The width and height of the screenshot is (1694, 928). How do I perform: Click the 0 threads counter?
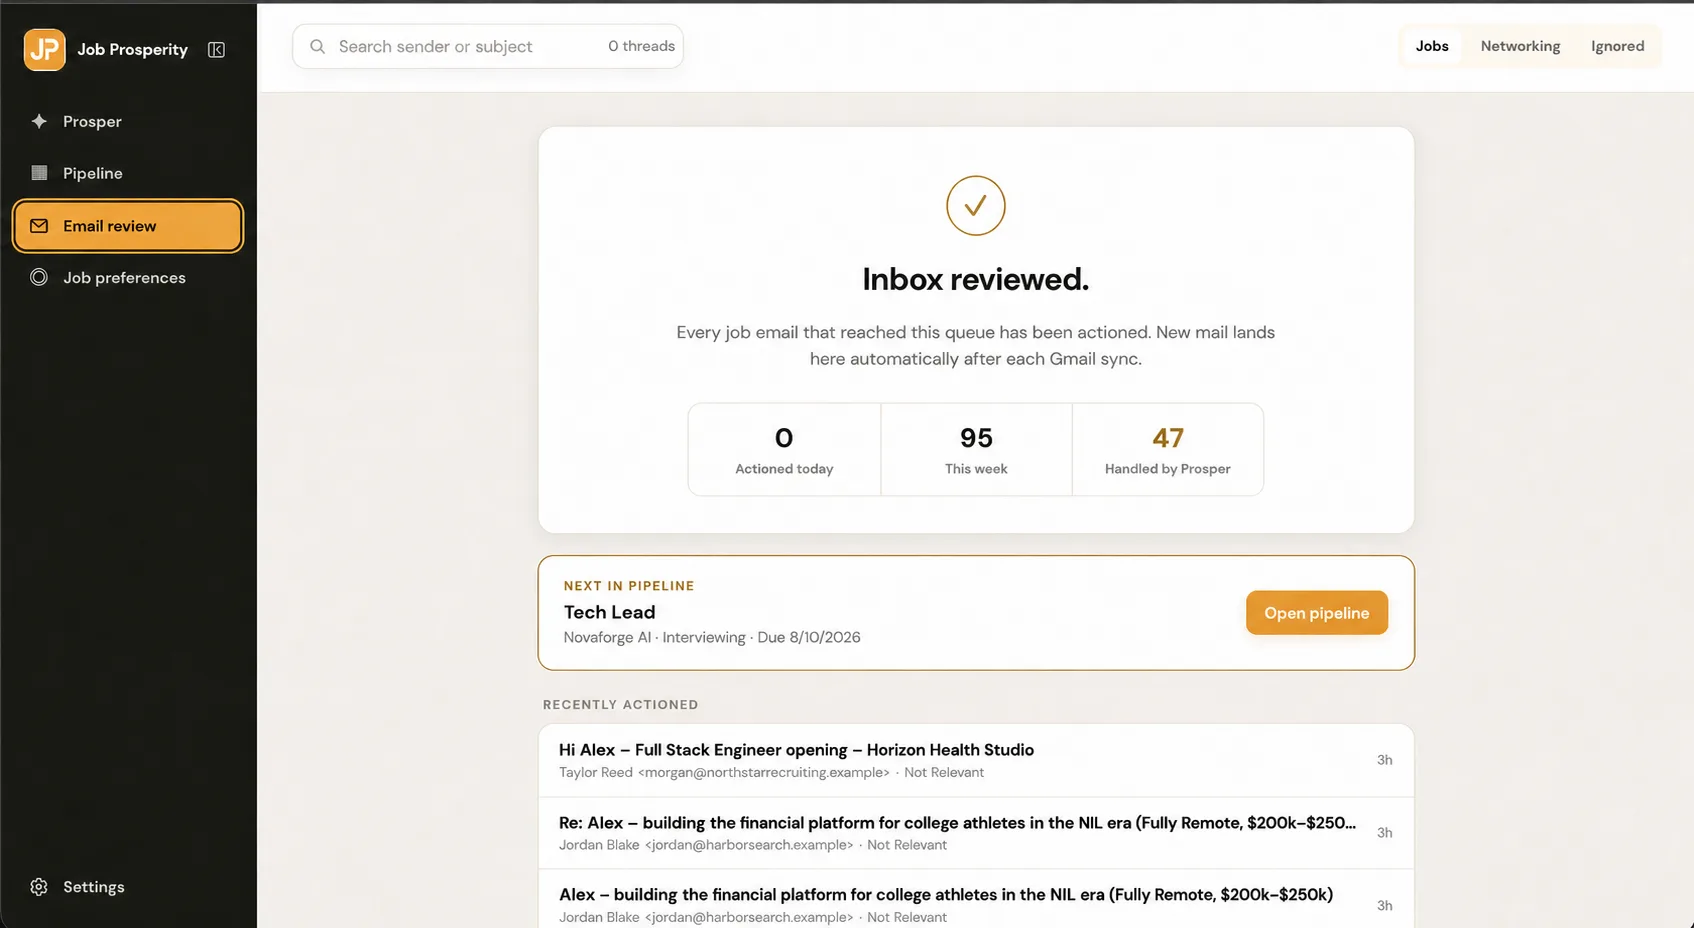pos(641,46)
